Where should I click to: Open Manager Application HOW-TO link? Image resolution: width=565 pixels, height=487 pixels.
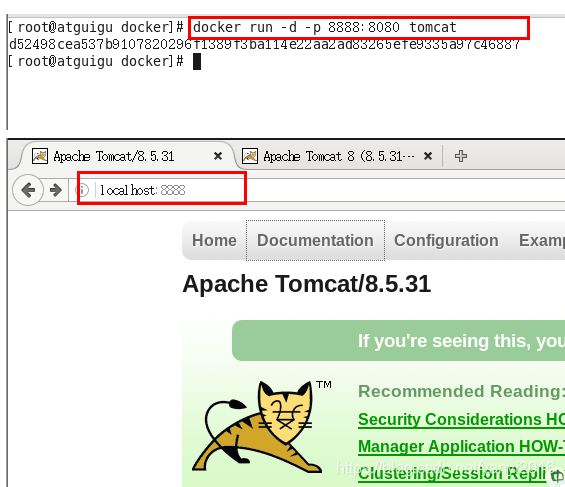(x=461, y=446)
